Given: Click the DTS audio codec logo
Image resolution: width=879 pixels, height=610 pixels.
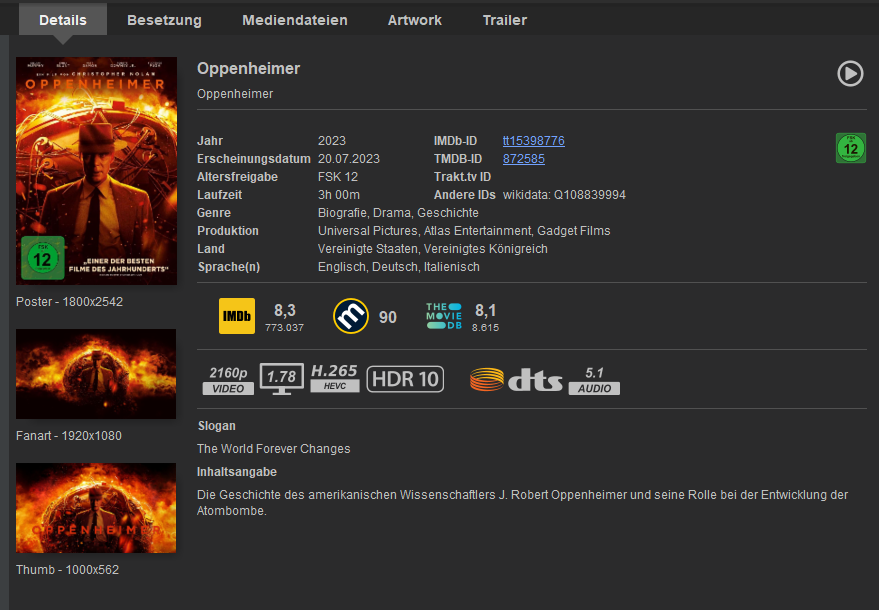Looking at the screenshot, I should (516, 380).
